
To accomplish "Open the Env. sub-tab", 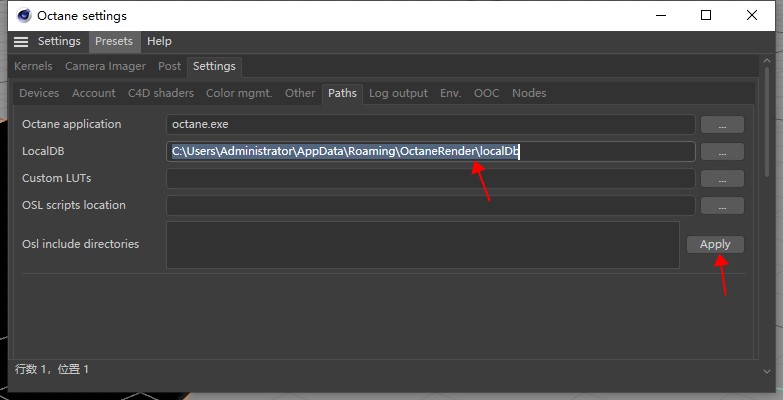I will point(450,93).
